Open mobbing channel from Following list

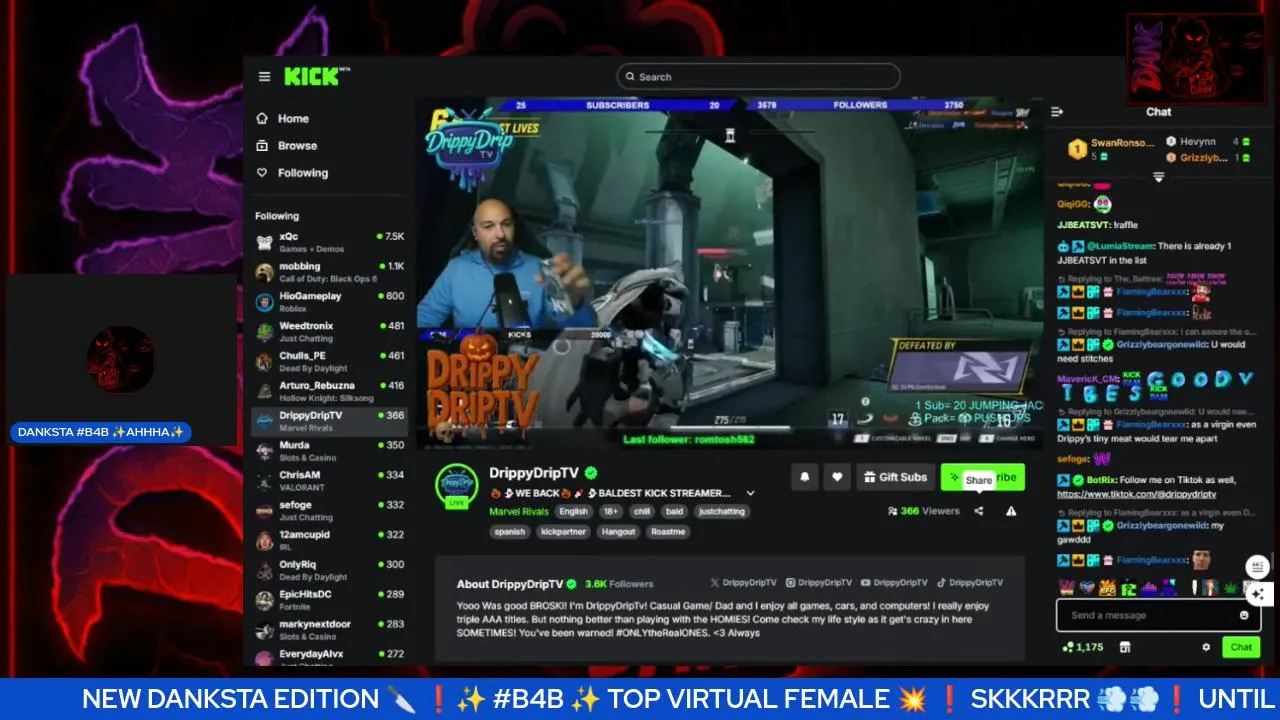329,272
